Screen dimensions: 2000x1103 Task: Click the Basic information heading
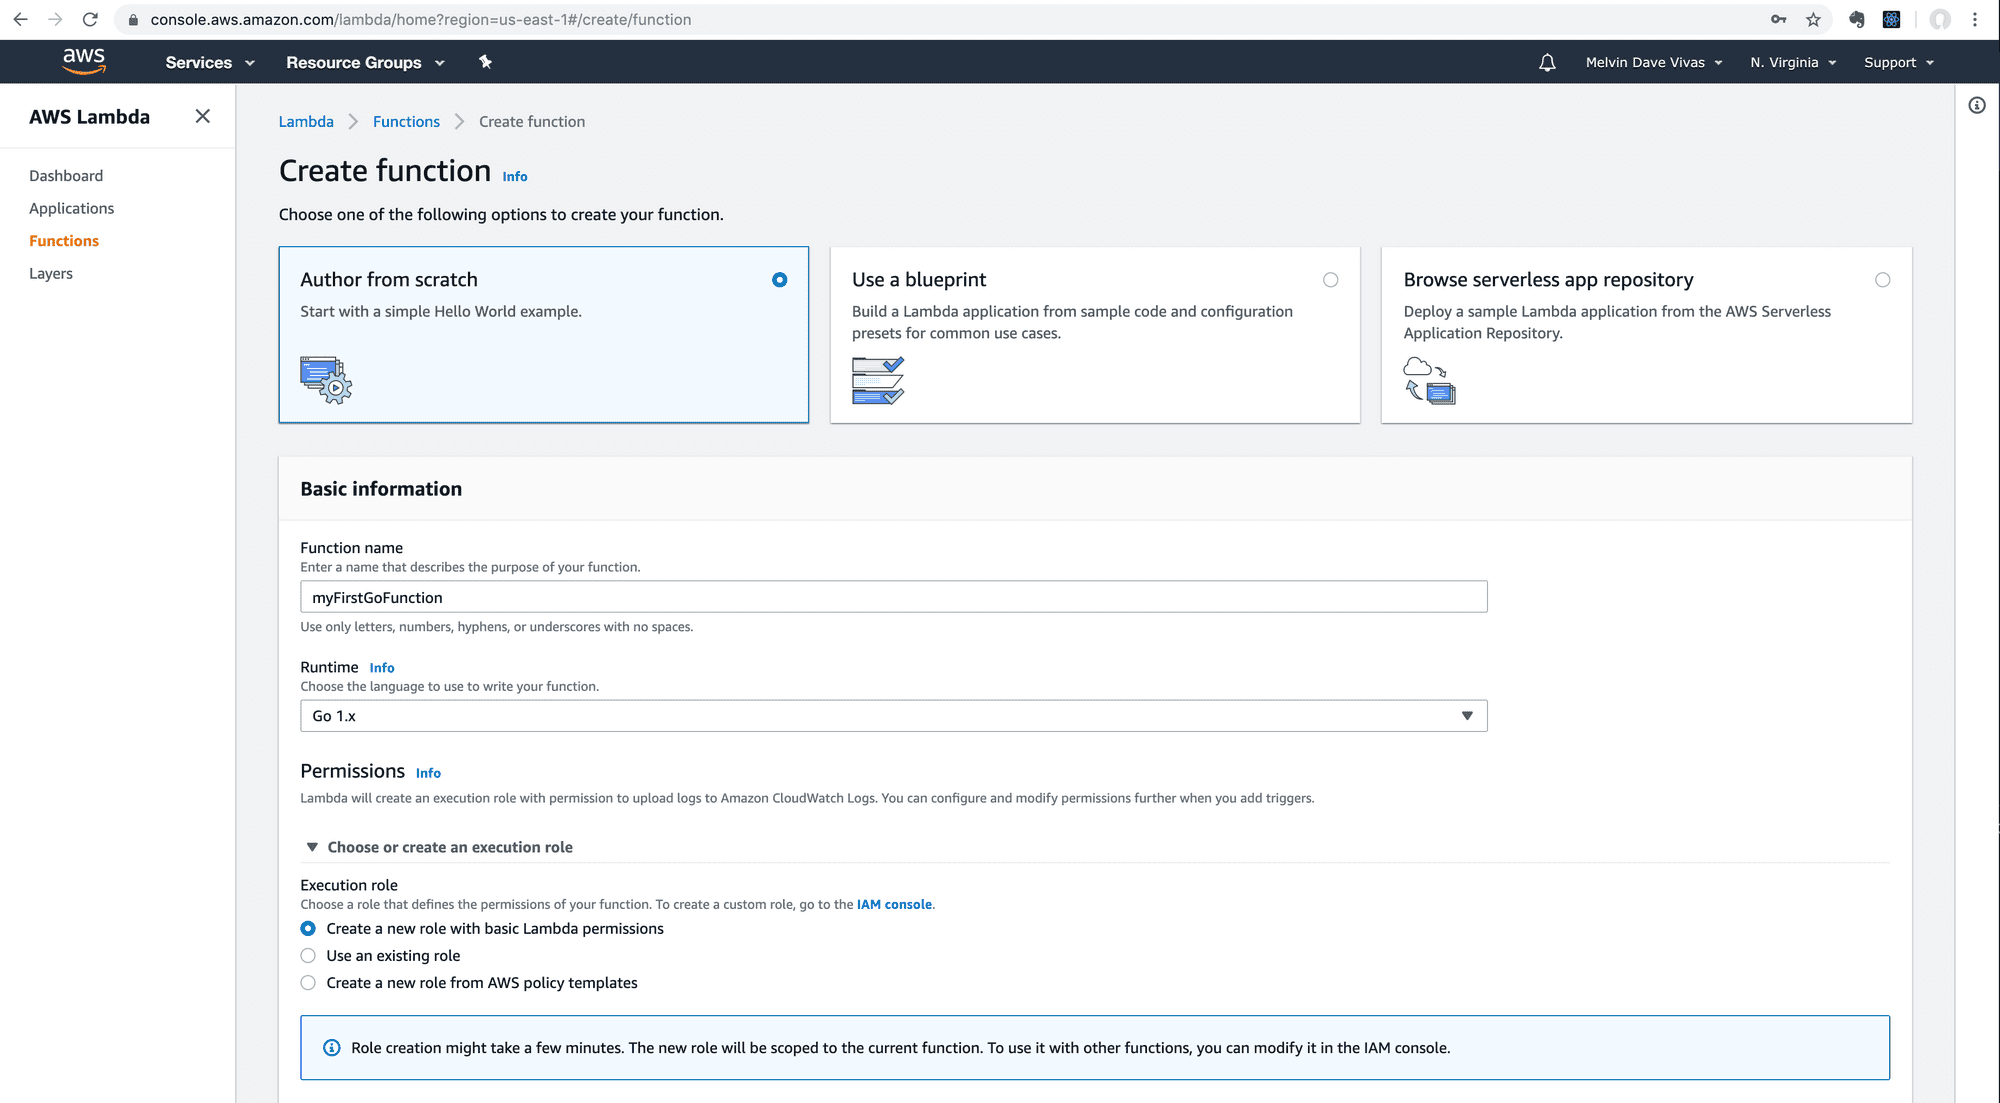(381, 489)
